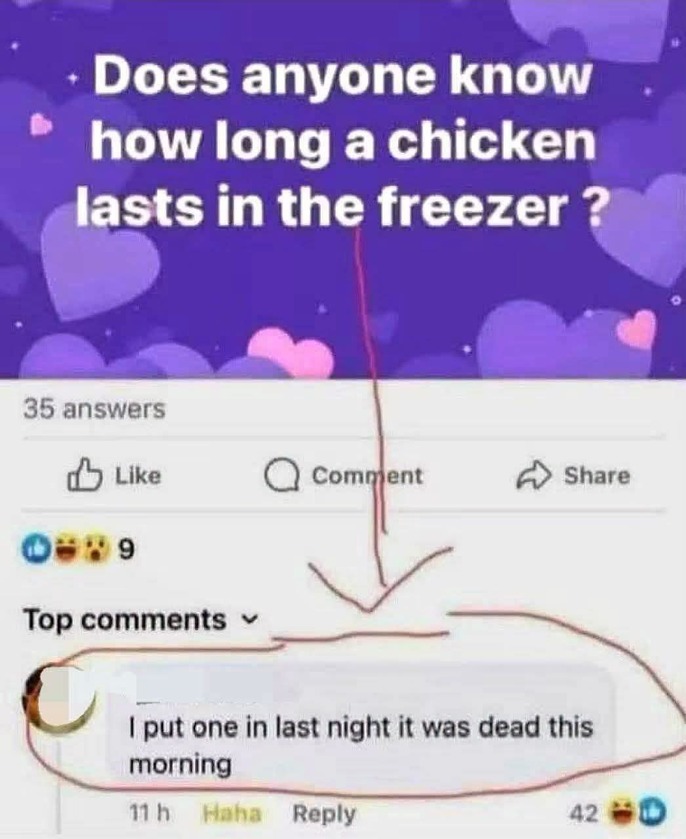Click the haha reaction emoji beside 9

point(64,550)
